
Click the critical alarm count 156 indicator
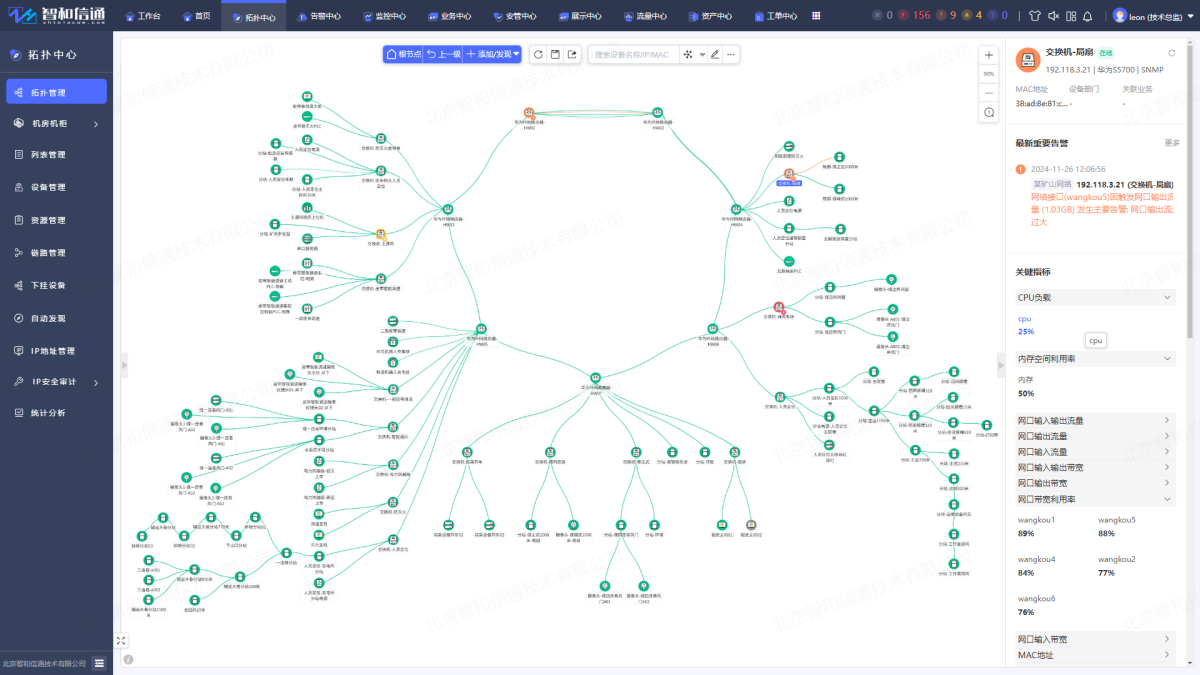click(x=914, y=16)
